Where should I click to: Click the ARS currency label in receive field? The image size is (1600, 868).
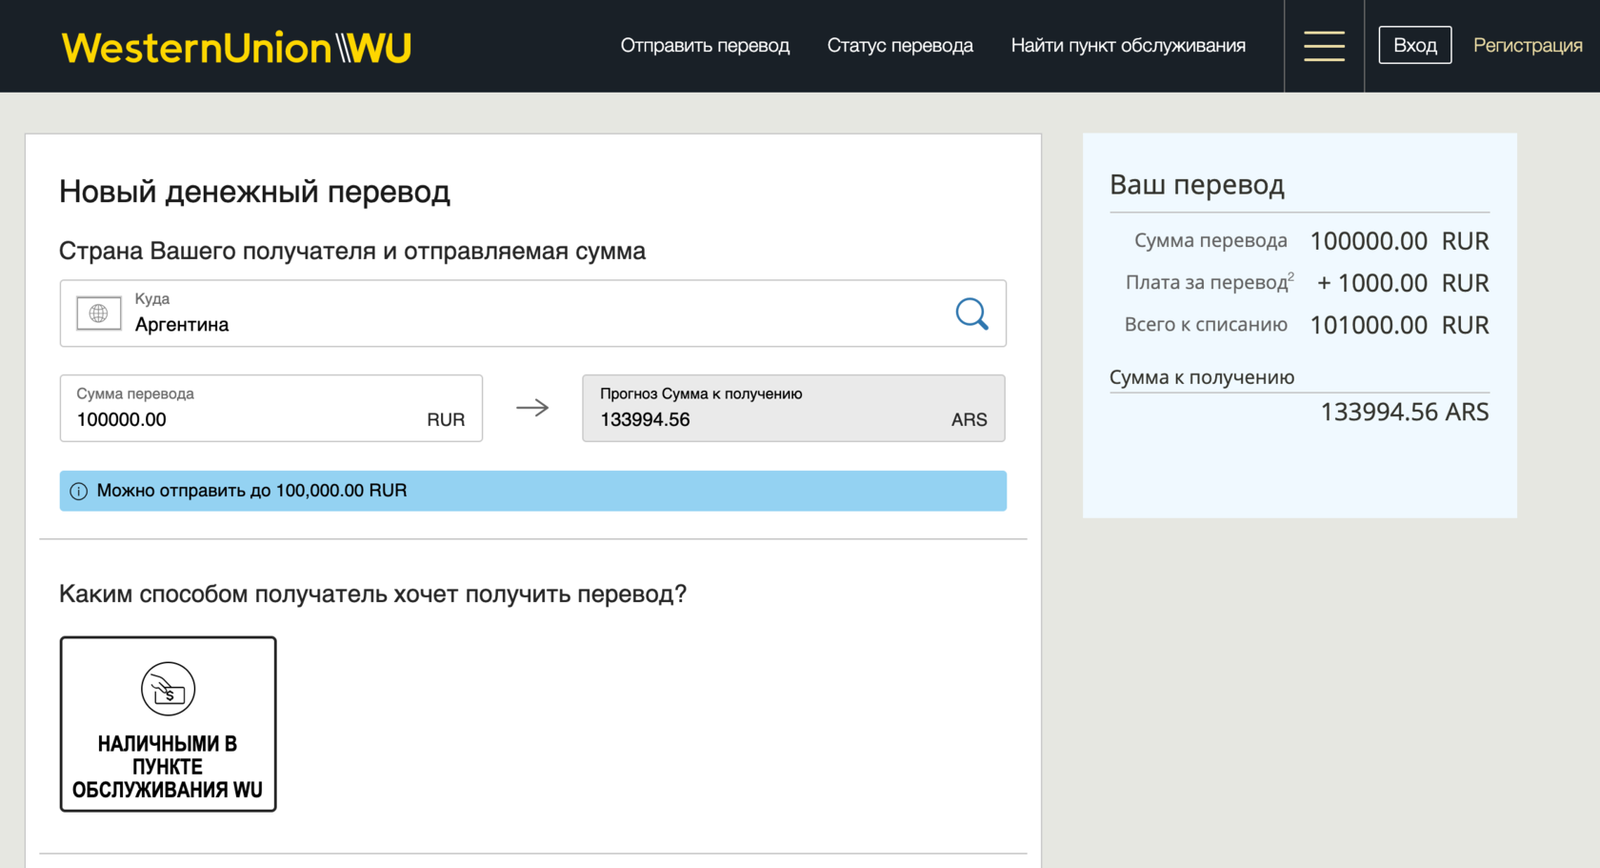969,420
